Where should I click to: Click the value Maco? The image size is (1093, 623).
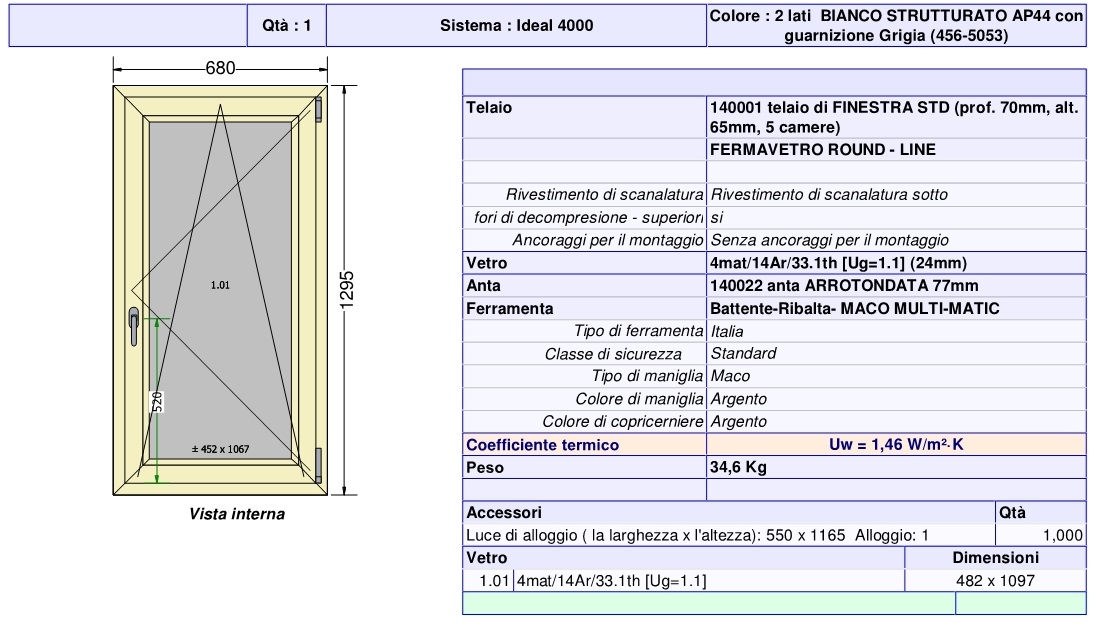click(730, 376)
